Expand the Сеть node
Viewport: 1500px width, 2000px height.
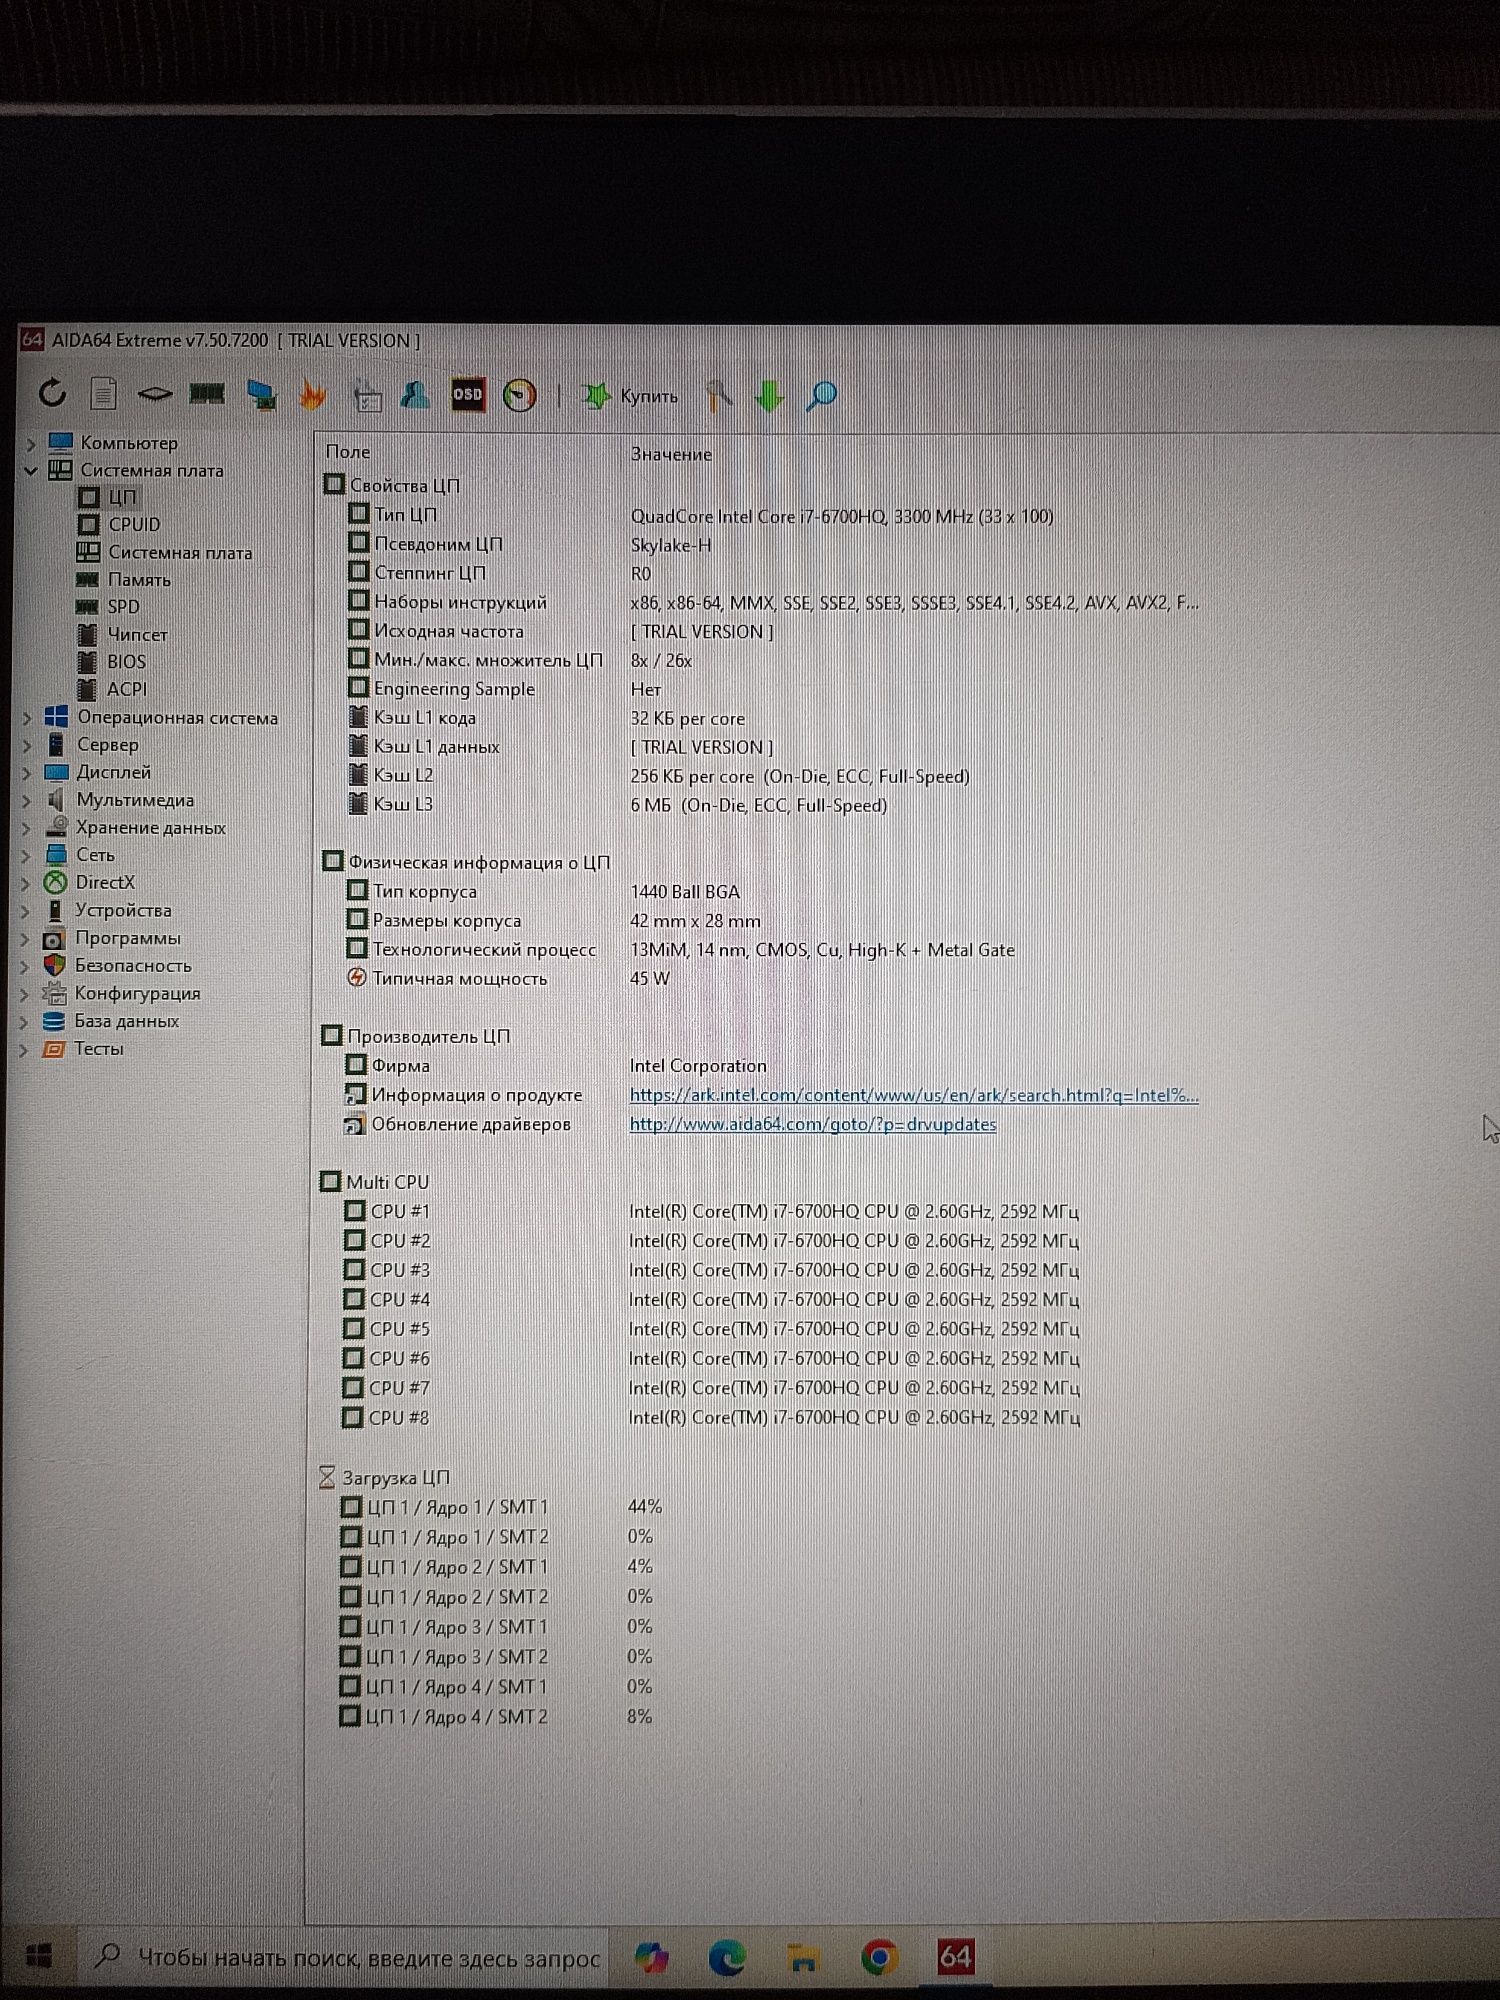pos(27,855)
